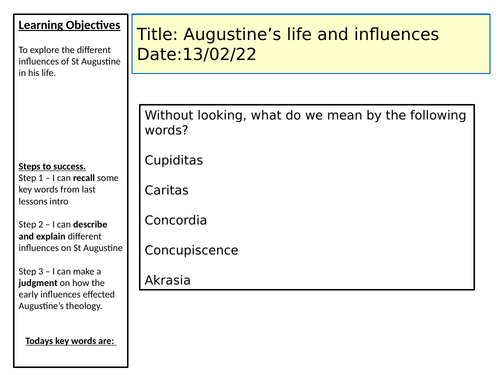
Task: Click the Todays key words are heading
Action: (x=70, y=341)
